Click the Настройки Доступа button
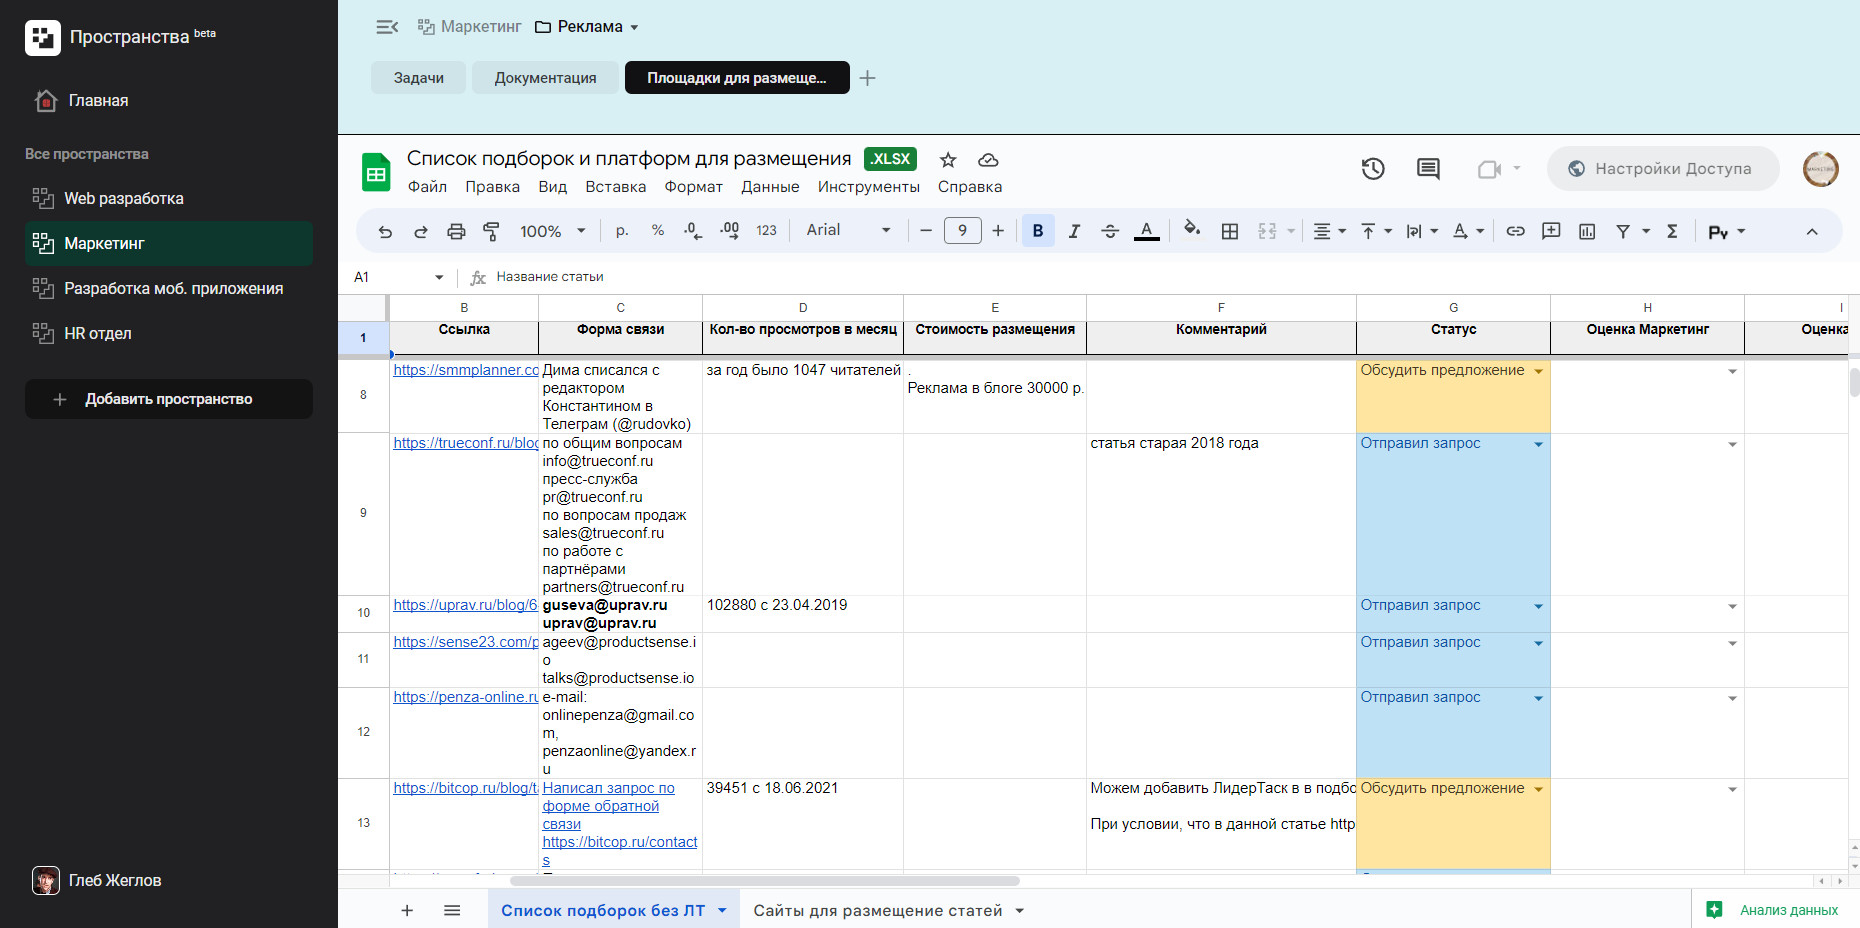The height and width of the screenshot is (928, 1860). (1662, 169)
